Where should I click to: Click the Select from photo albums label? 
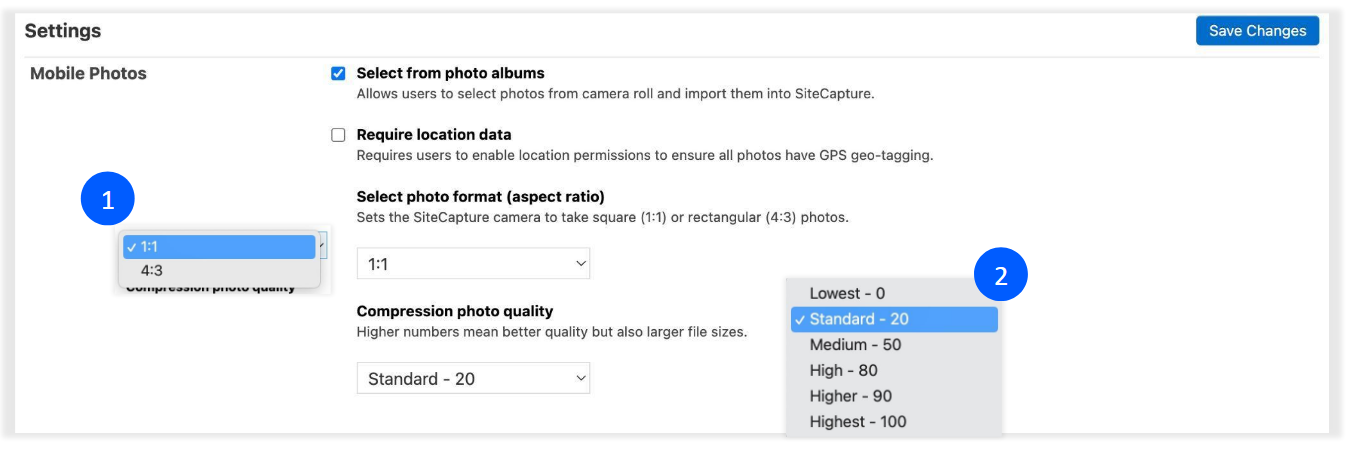pyautogui.click(x=450, y=73)
